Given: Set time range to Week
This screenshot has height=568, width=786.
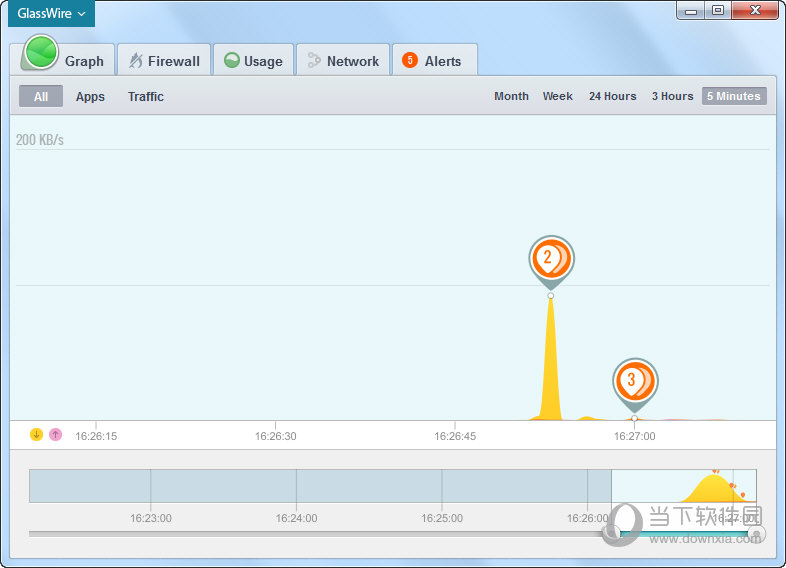Looking at the screenshot, I should [557, 96].
